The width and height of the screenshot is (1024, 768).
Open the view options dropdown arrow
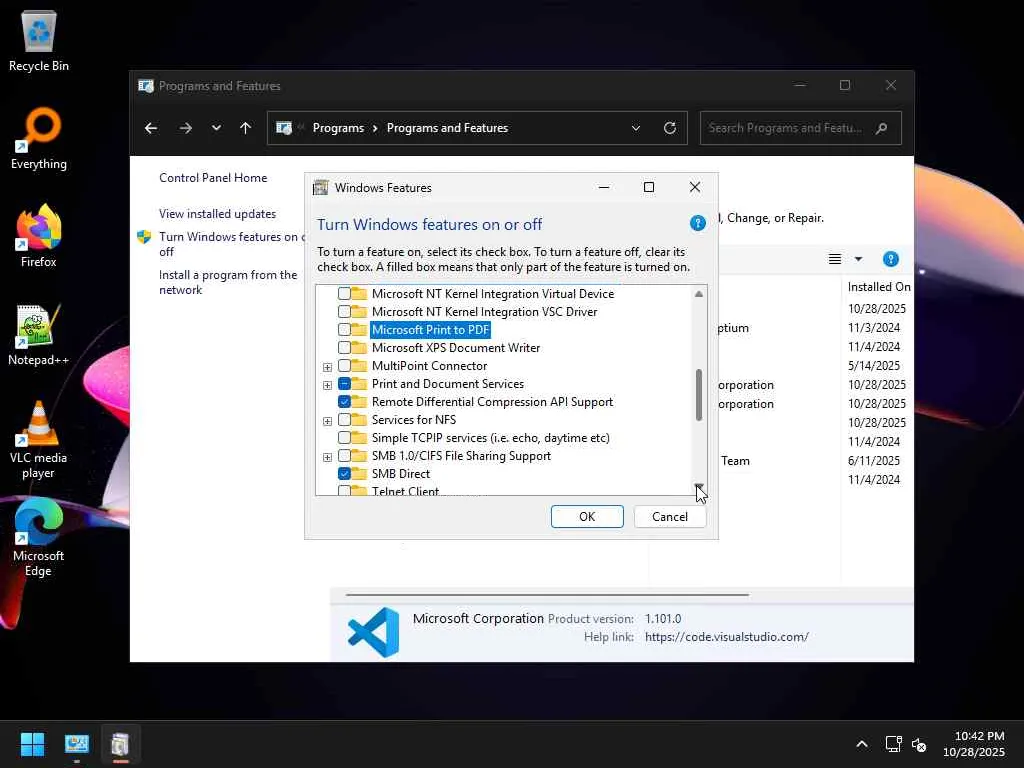(858, 259)
